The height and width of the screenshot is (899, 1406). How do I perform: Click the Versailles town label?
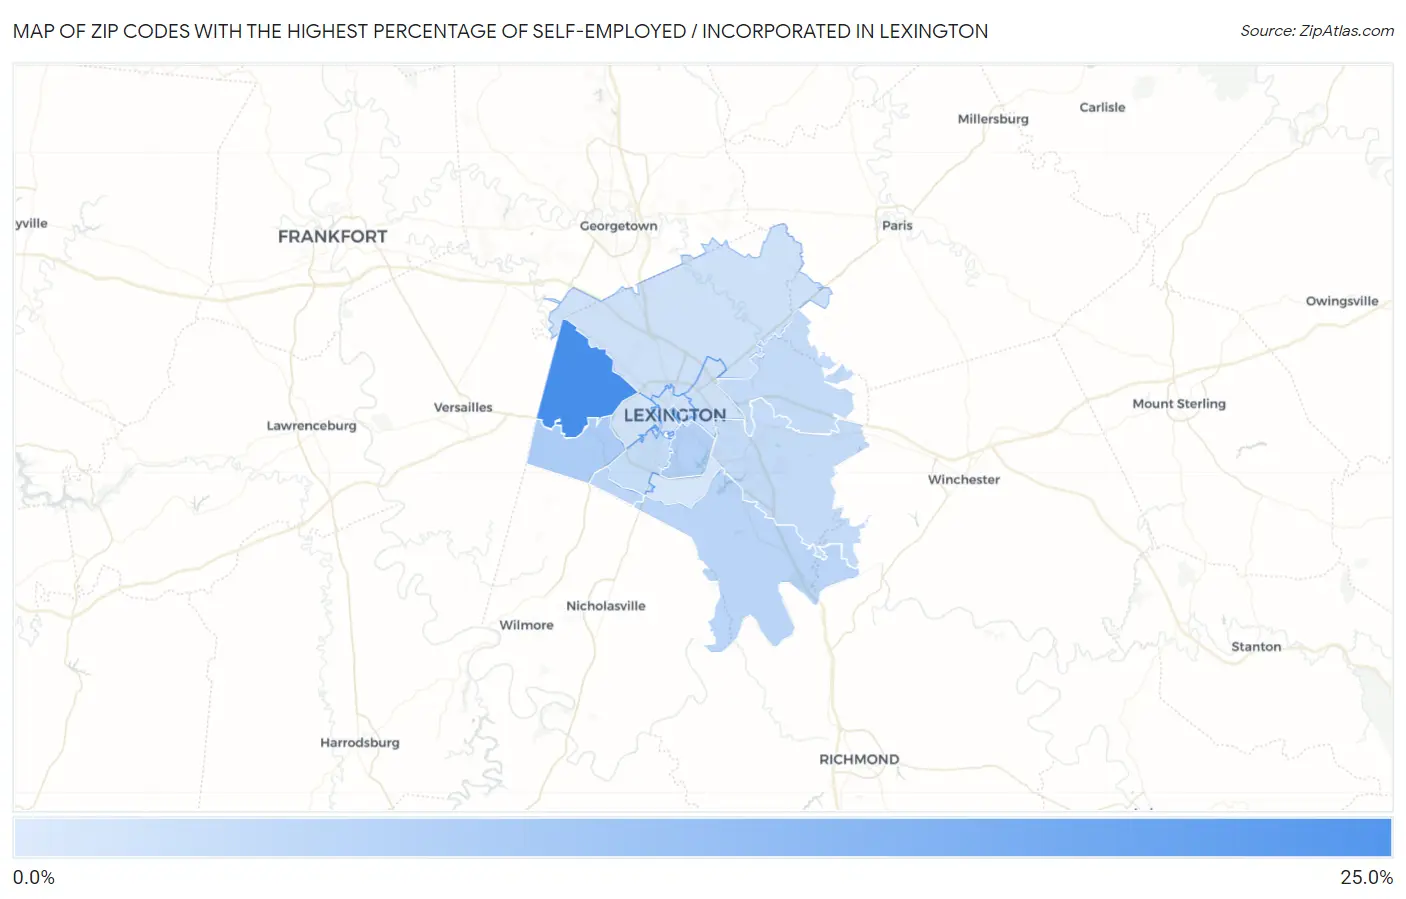click(463, 407)
